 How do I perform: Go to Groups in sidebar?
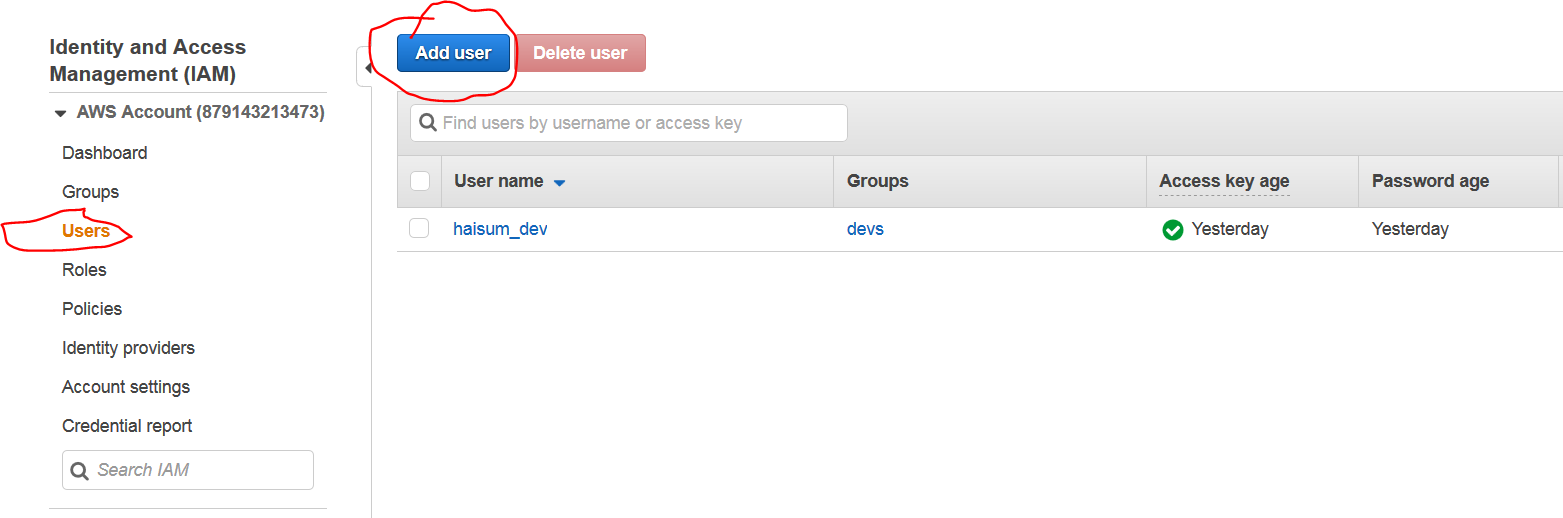90,192
